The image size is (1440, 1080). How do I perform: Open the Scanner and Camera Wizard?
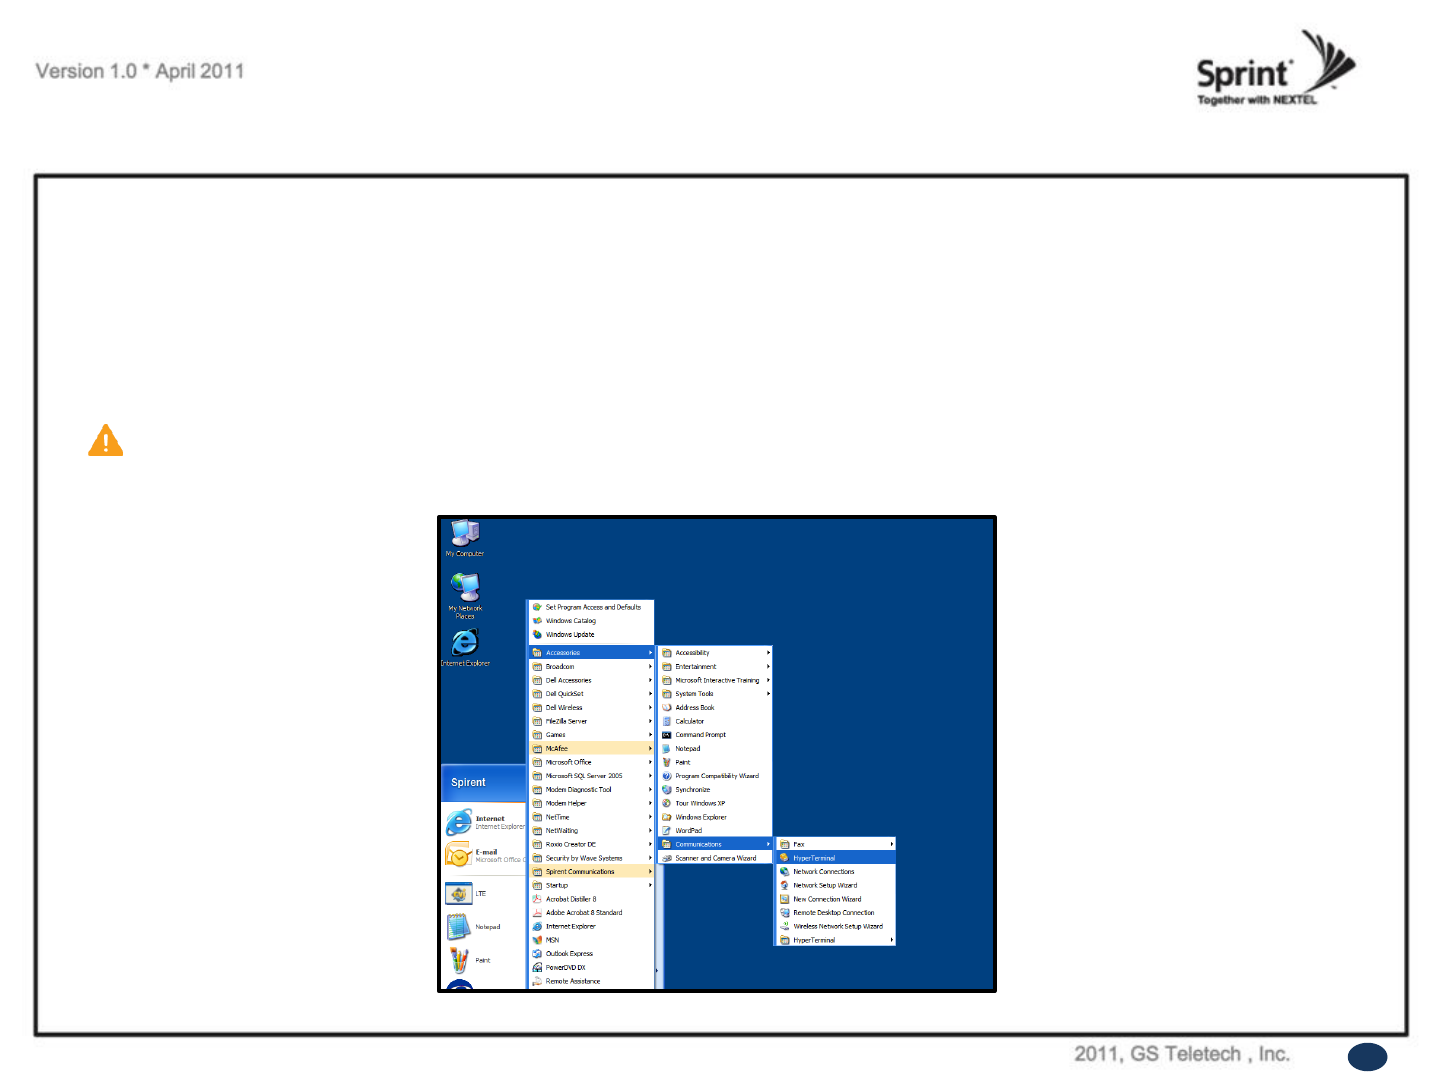coord(716,858)
